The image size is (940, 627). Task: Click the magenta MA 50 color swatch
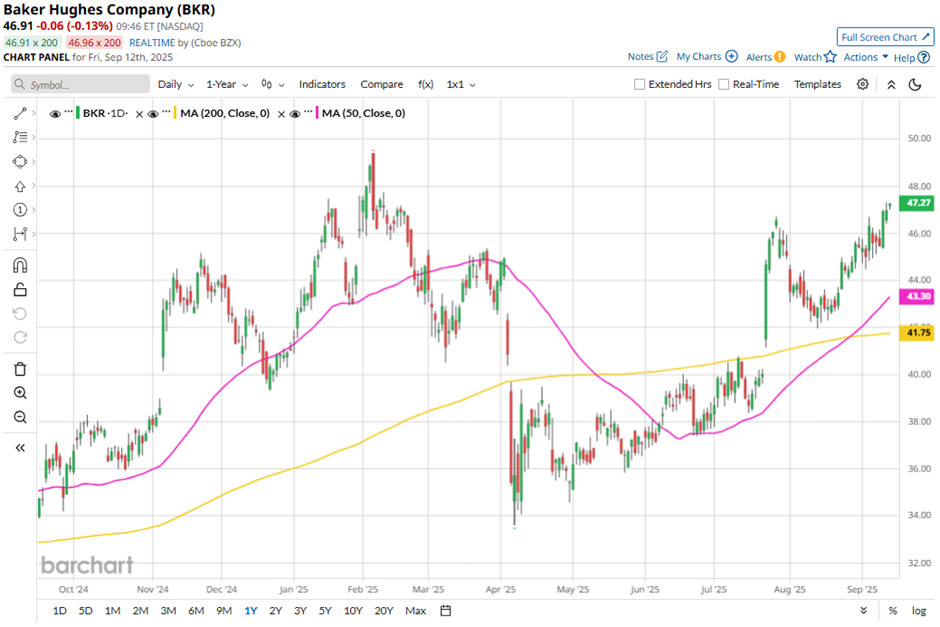point(317,113)
